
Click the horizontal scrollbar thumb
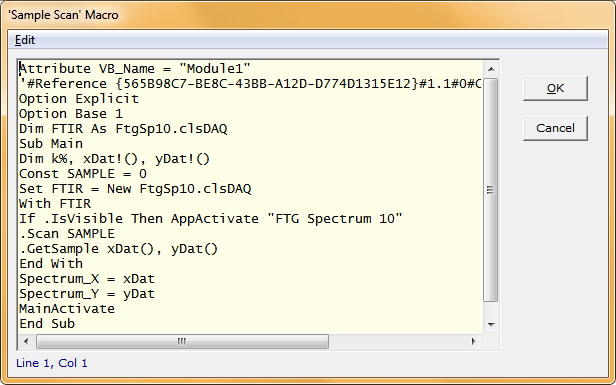[182, 341]
